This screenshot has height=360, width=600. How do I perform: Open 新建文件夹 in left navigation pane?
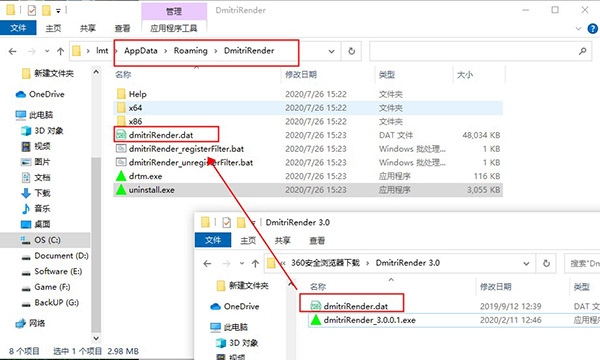point(54,73)
